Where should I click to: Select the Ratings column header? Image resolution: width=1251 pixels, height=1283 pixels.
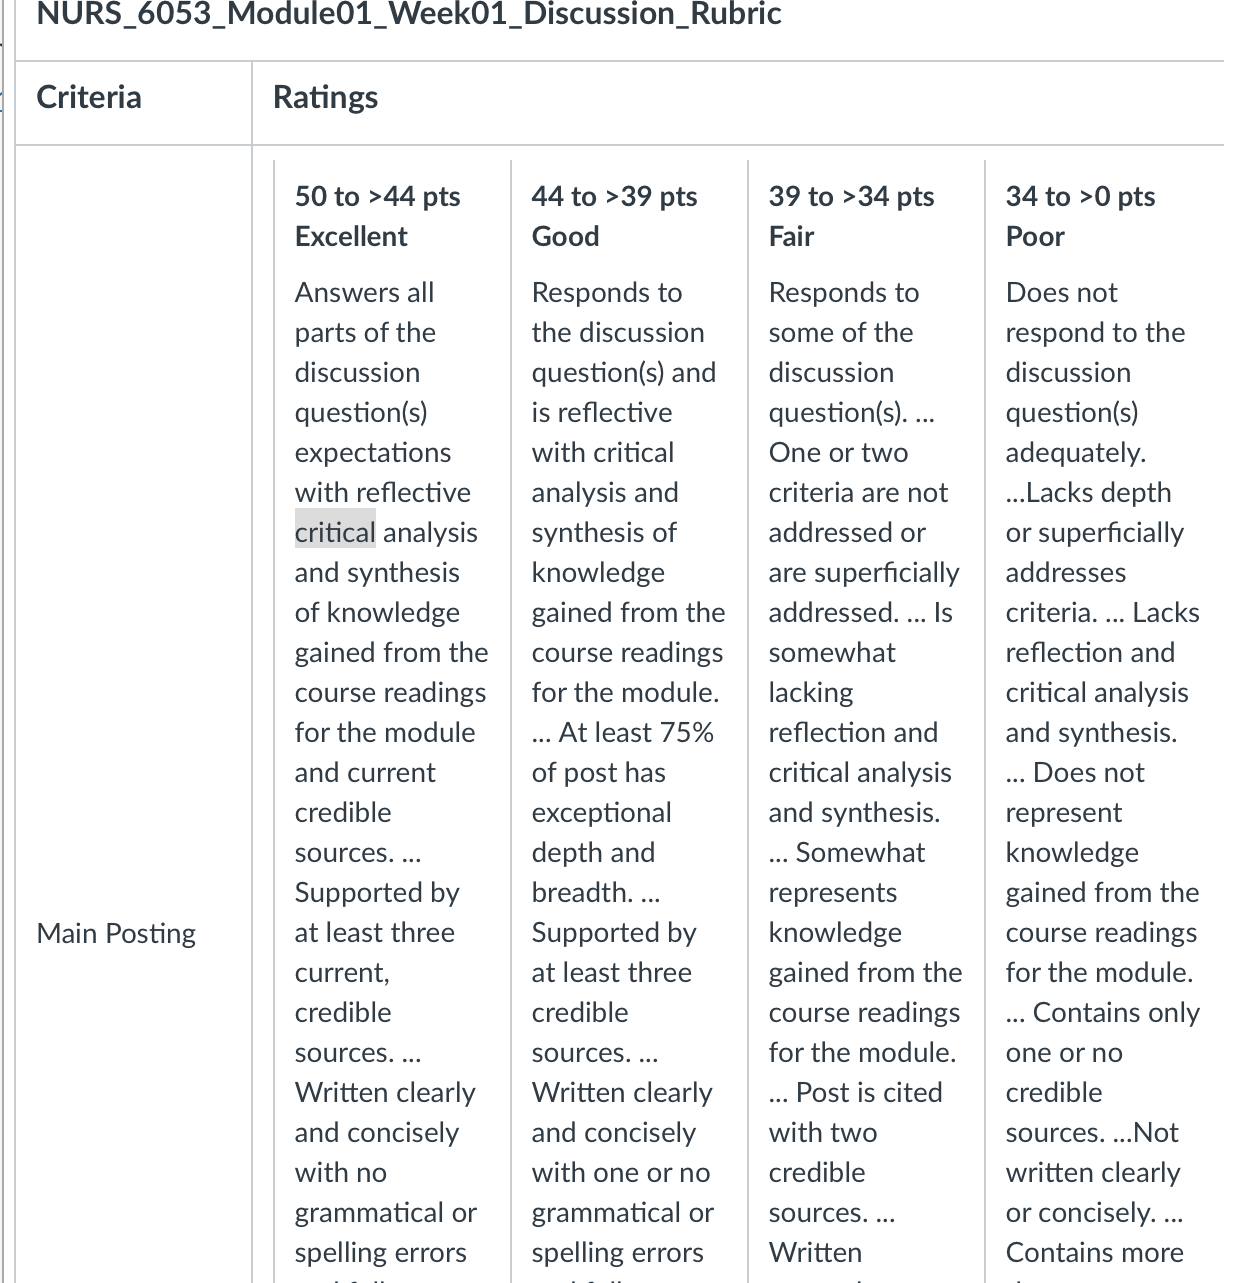click(x=325, y=97)
